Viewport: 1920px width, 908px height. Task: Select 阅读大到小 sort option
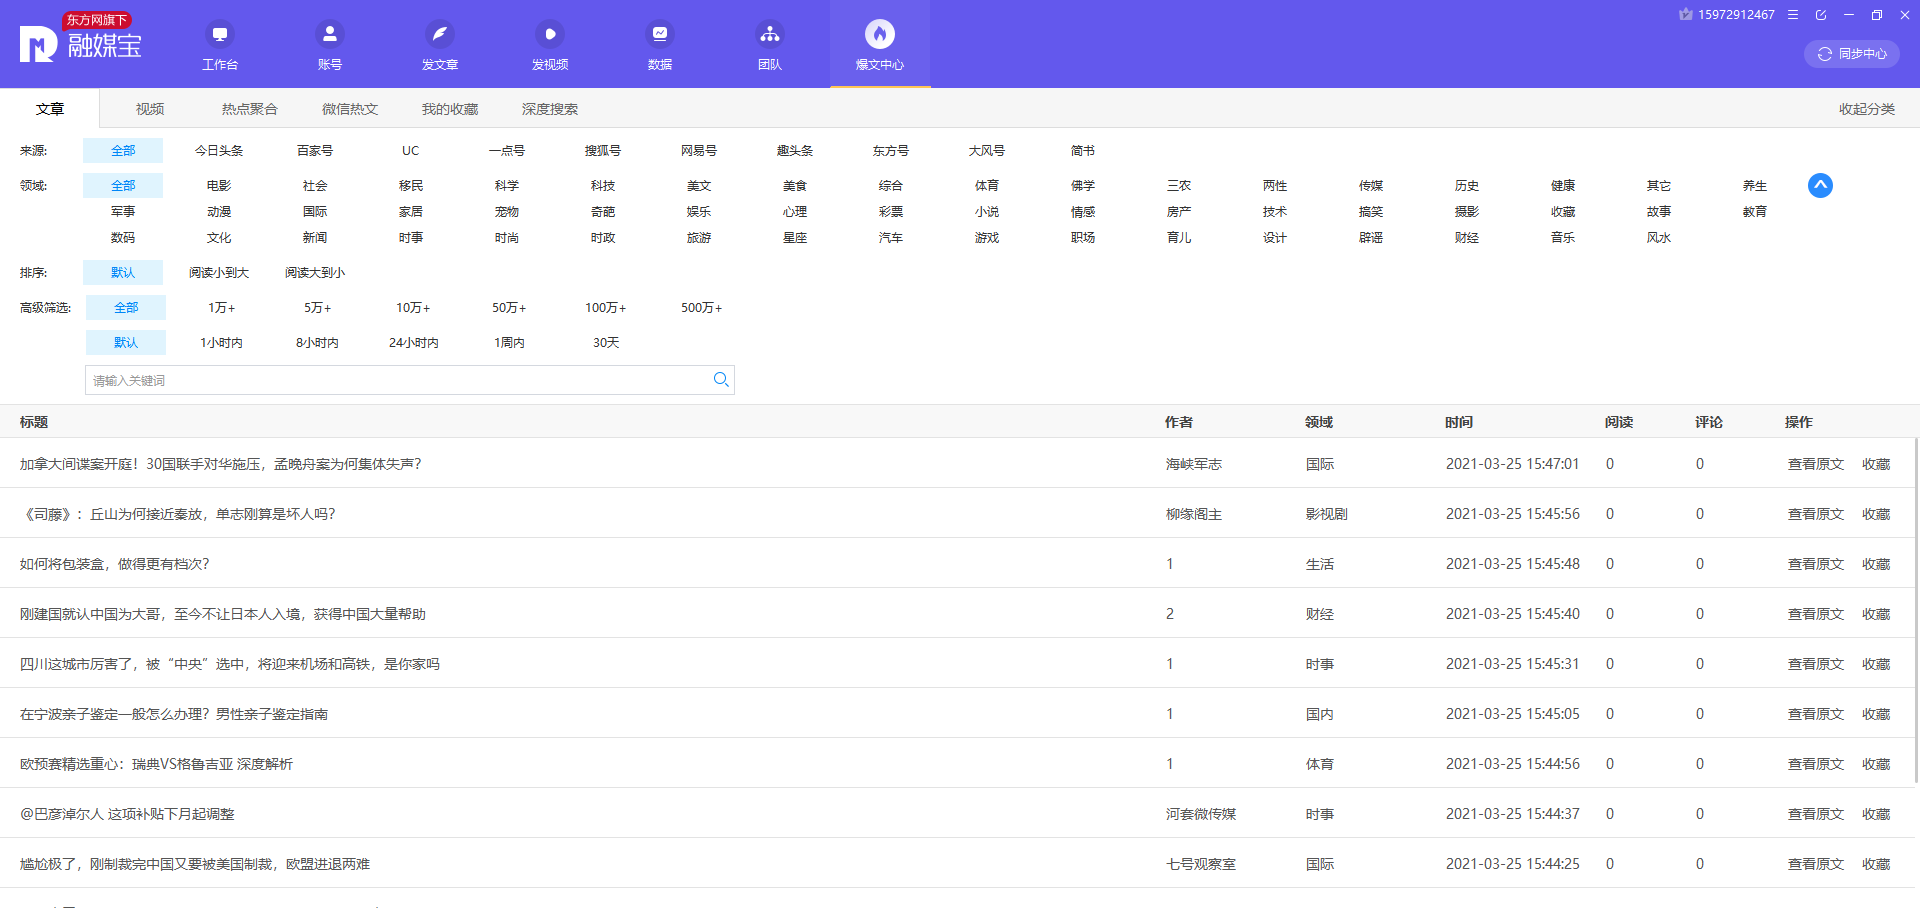pos(315,273)
